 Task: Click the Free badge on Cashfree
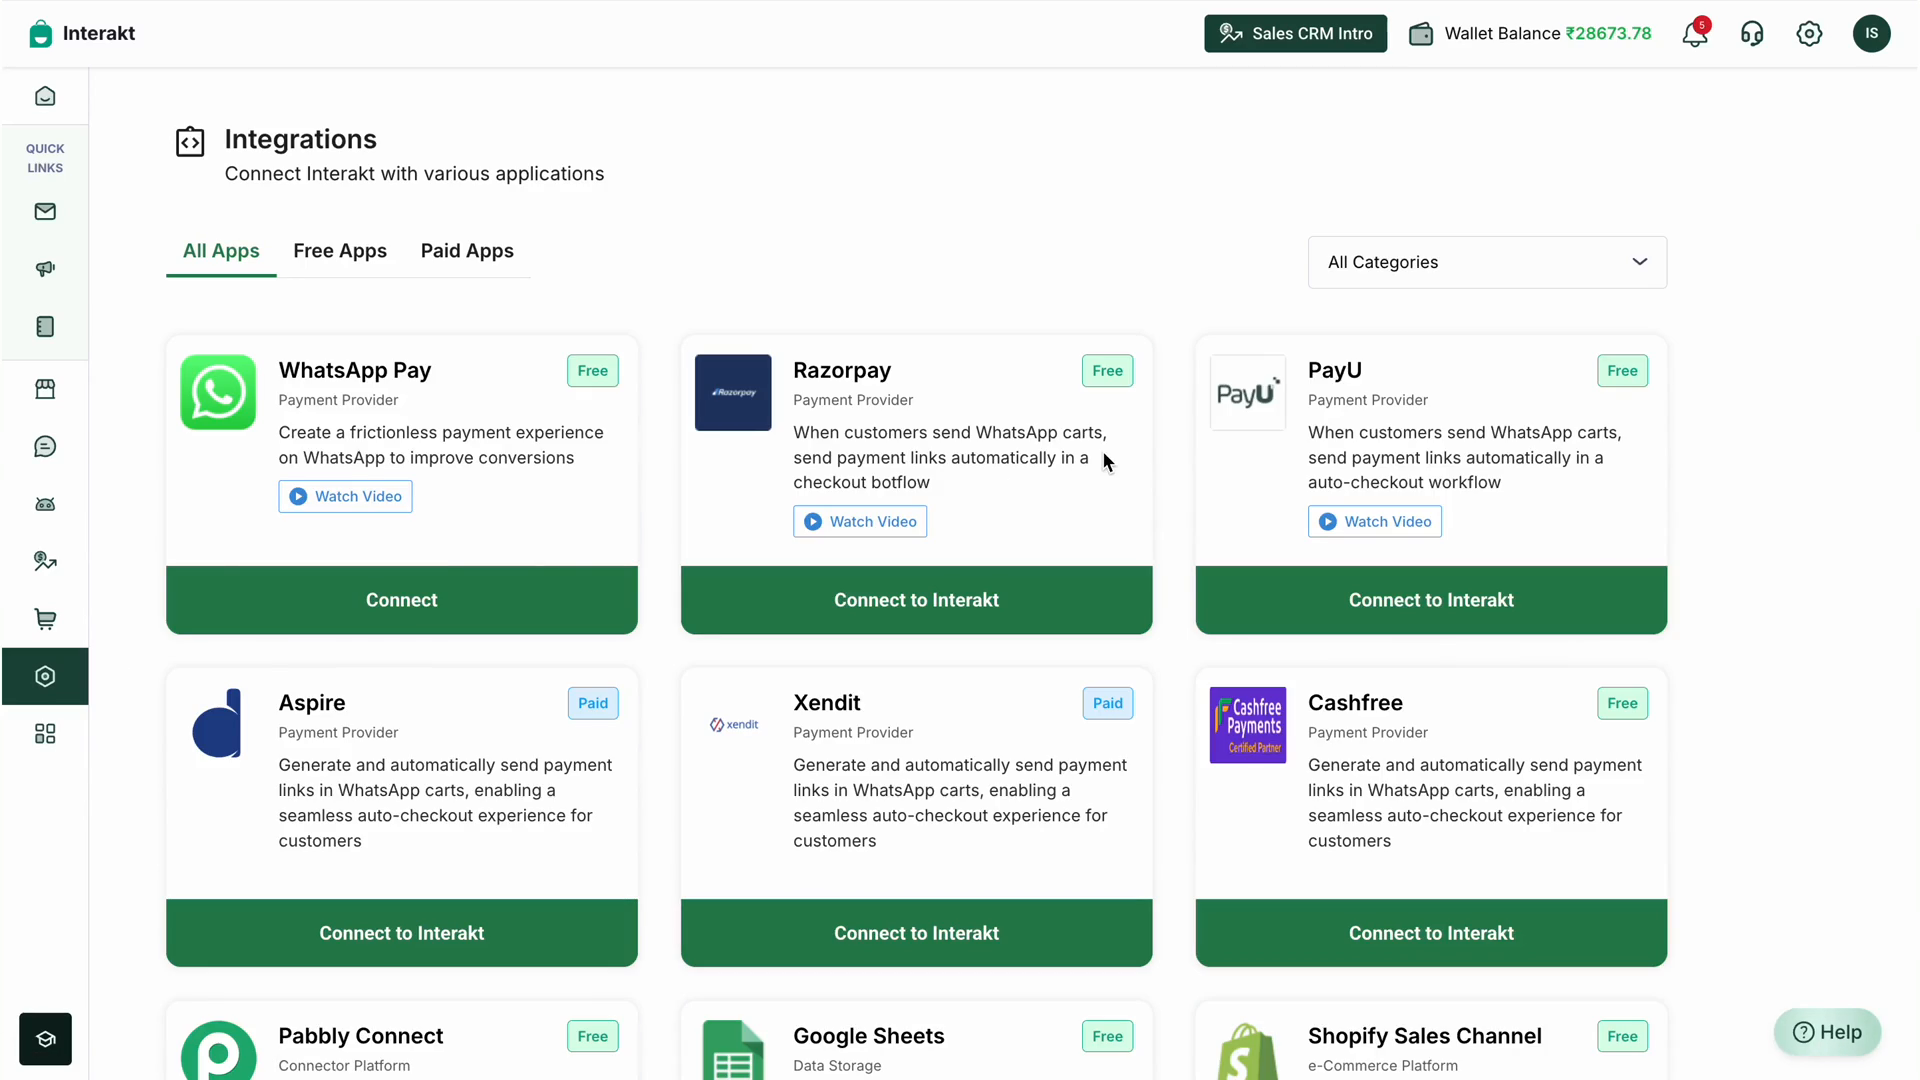point(1622,703)
